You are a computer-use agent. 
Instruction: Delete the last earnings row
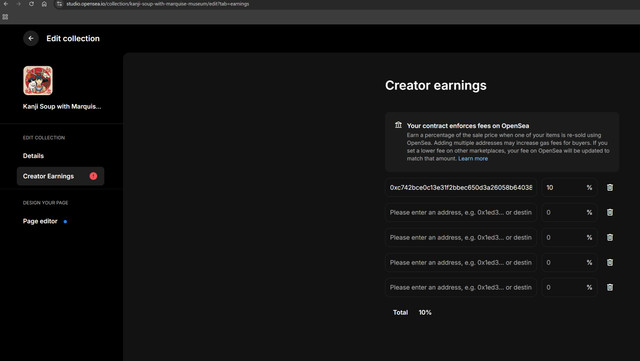pyautogui.click(x=610, y=287)
